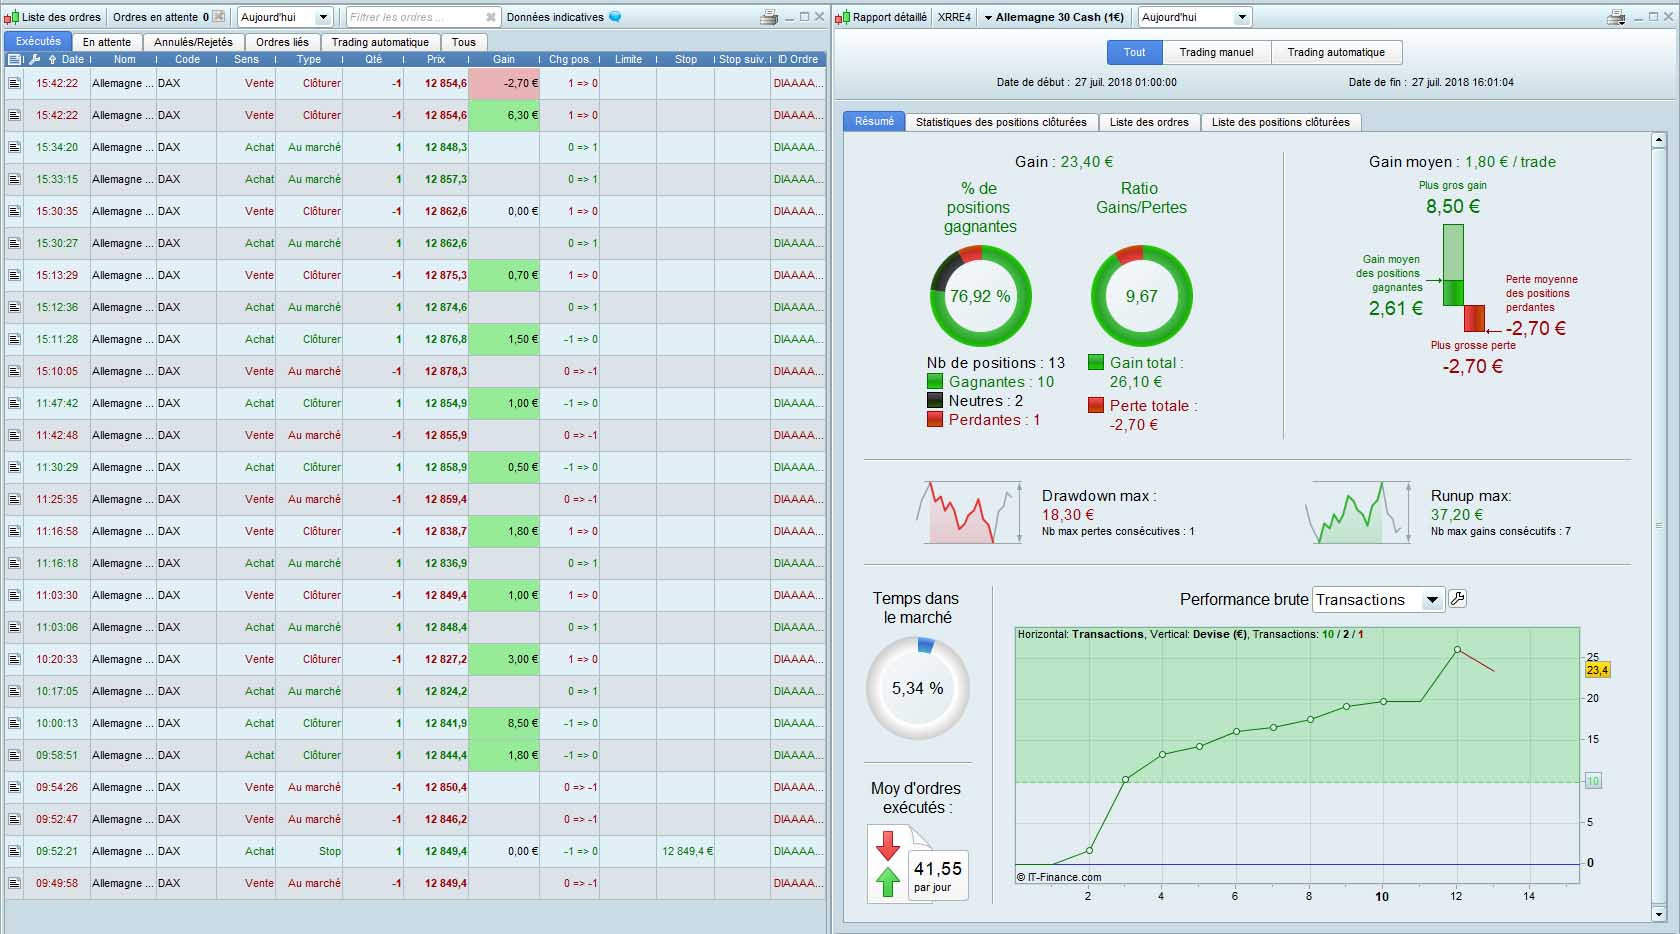Image resolution: width=1680 pixels, height=934 pixels.
Task: Click the candlestick icon of Rapport détaillé window
Action: pyautogui.click(x=843, y=17)
